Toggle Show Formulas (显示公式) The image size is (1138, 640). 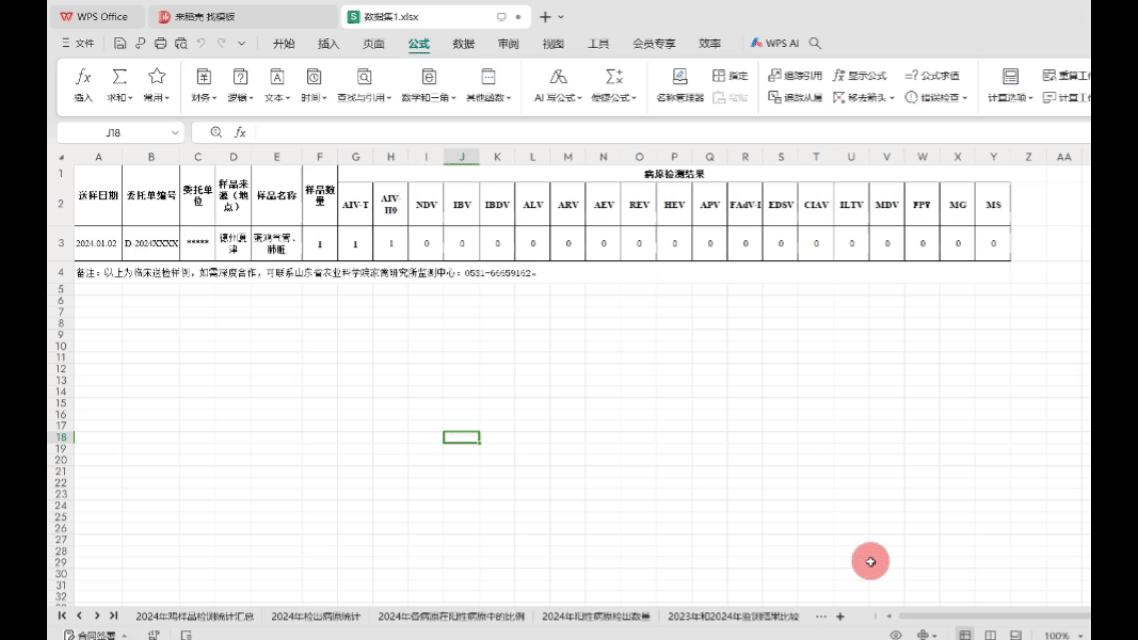(x=860, y=76)
